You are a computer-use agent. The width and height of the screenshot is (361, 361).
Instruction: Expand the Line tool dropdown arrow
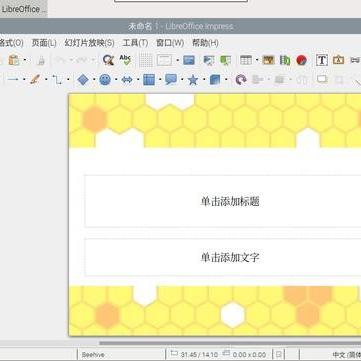pos(24,80)
